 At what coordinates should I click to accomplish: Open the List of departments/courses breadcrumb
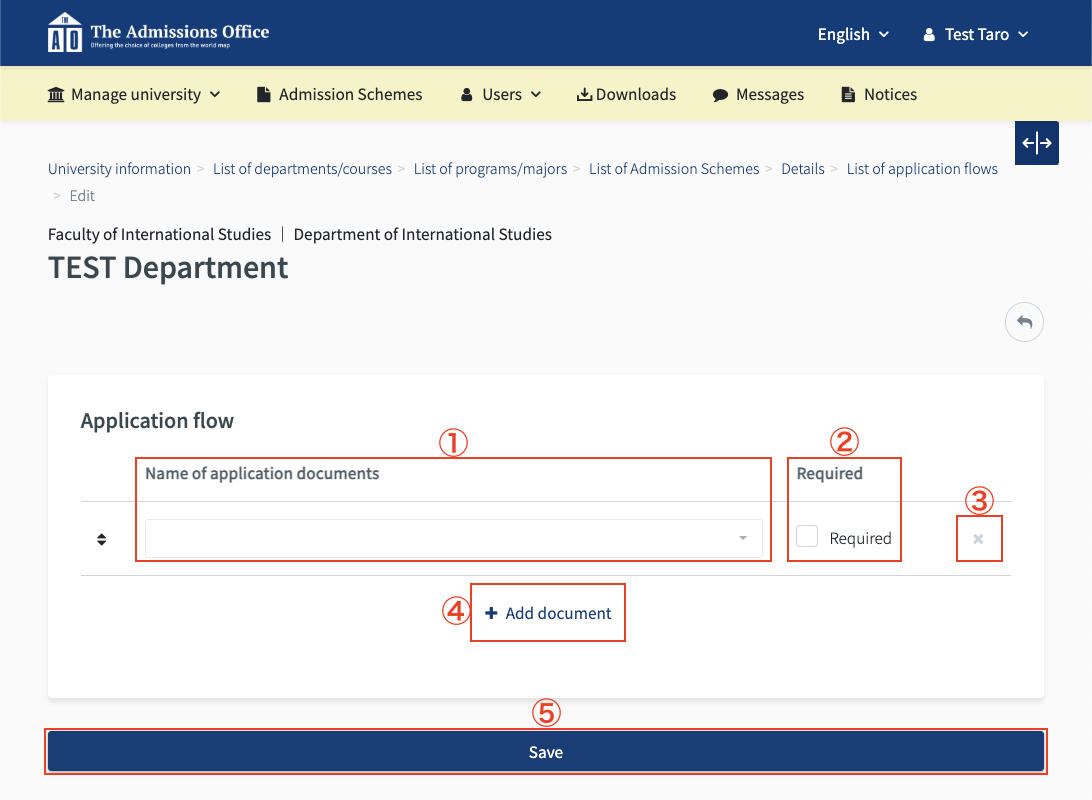pyautogui.click(x=302, y=168)
